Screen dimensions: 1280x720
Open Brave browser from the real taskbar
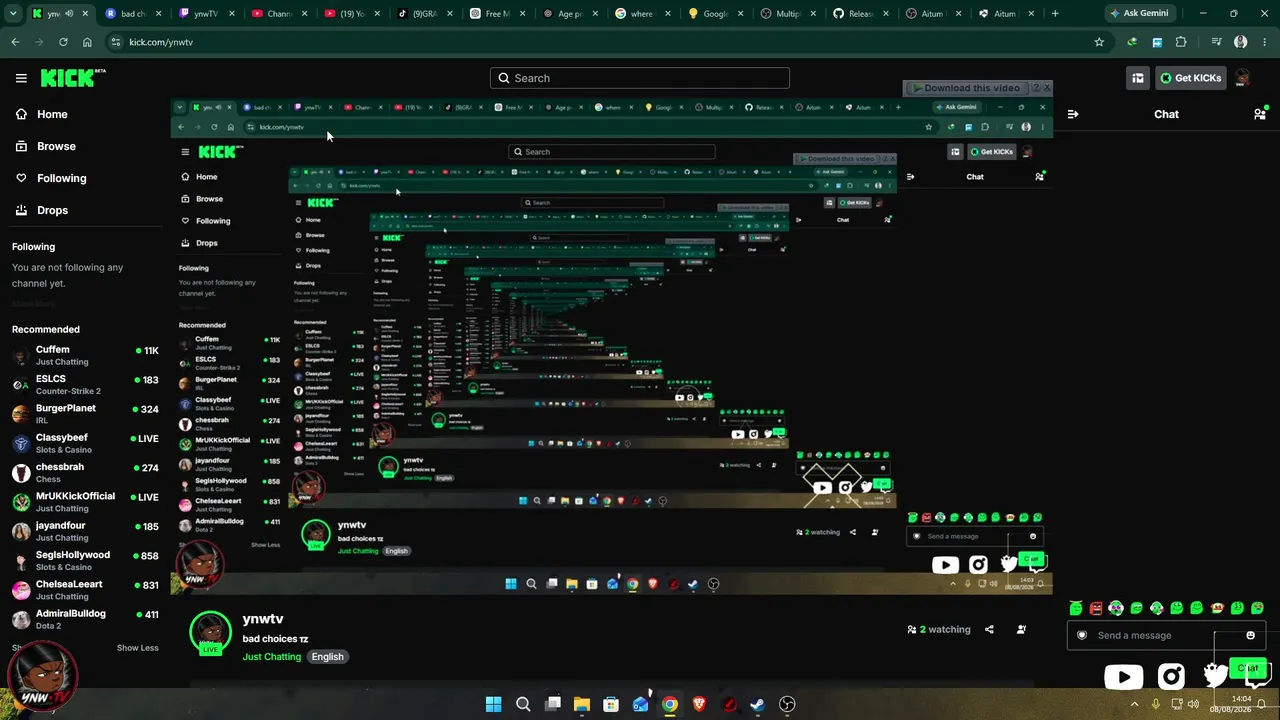tap(699, 704)
